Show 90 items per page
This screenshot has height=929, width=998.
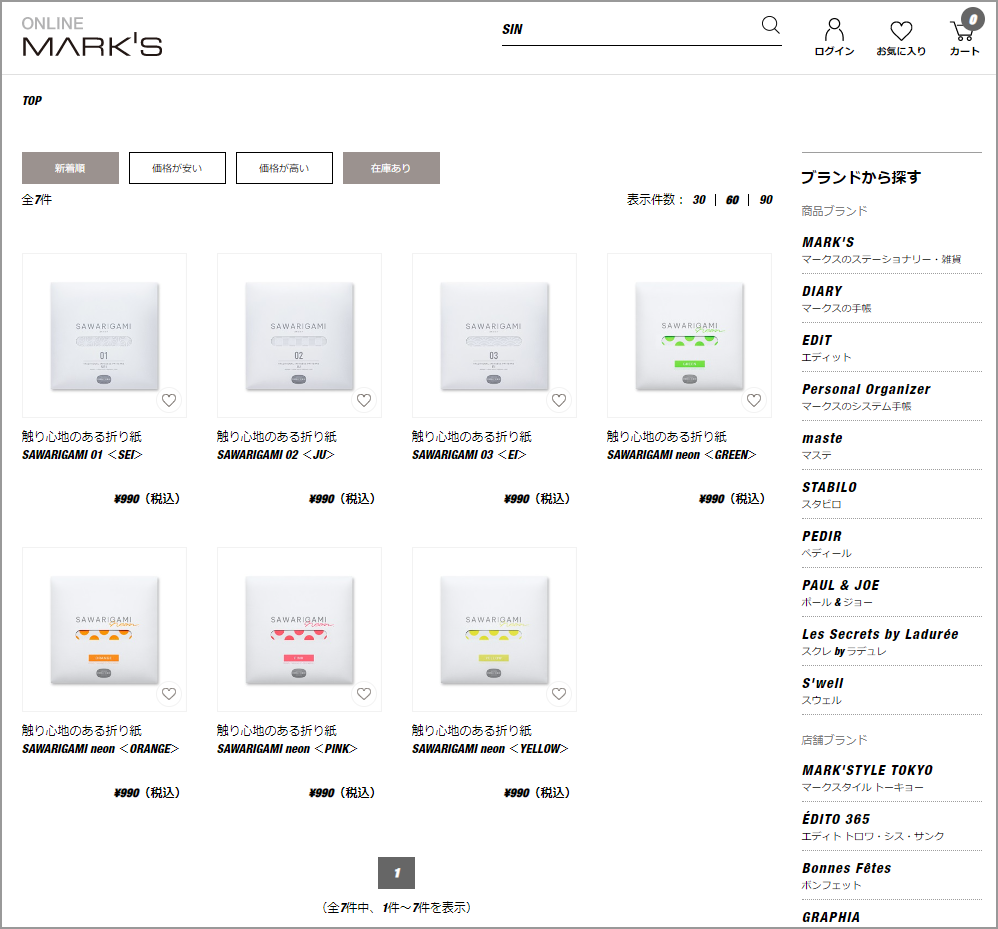click(x=766, y=200)
